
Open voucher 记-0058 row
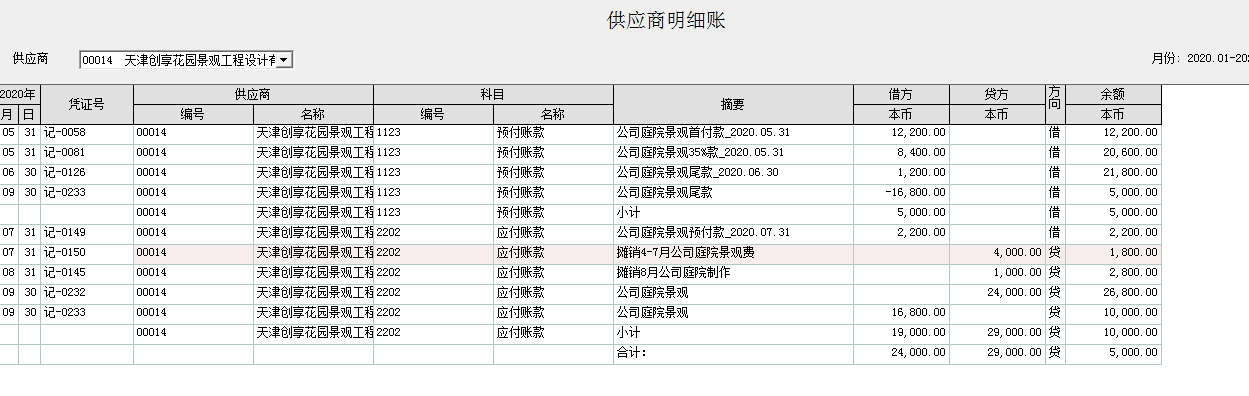click(x=580, y=132)
